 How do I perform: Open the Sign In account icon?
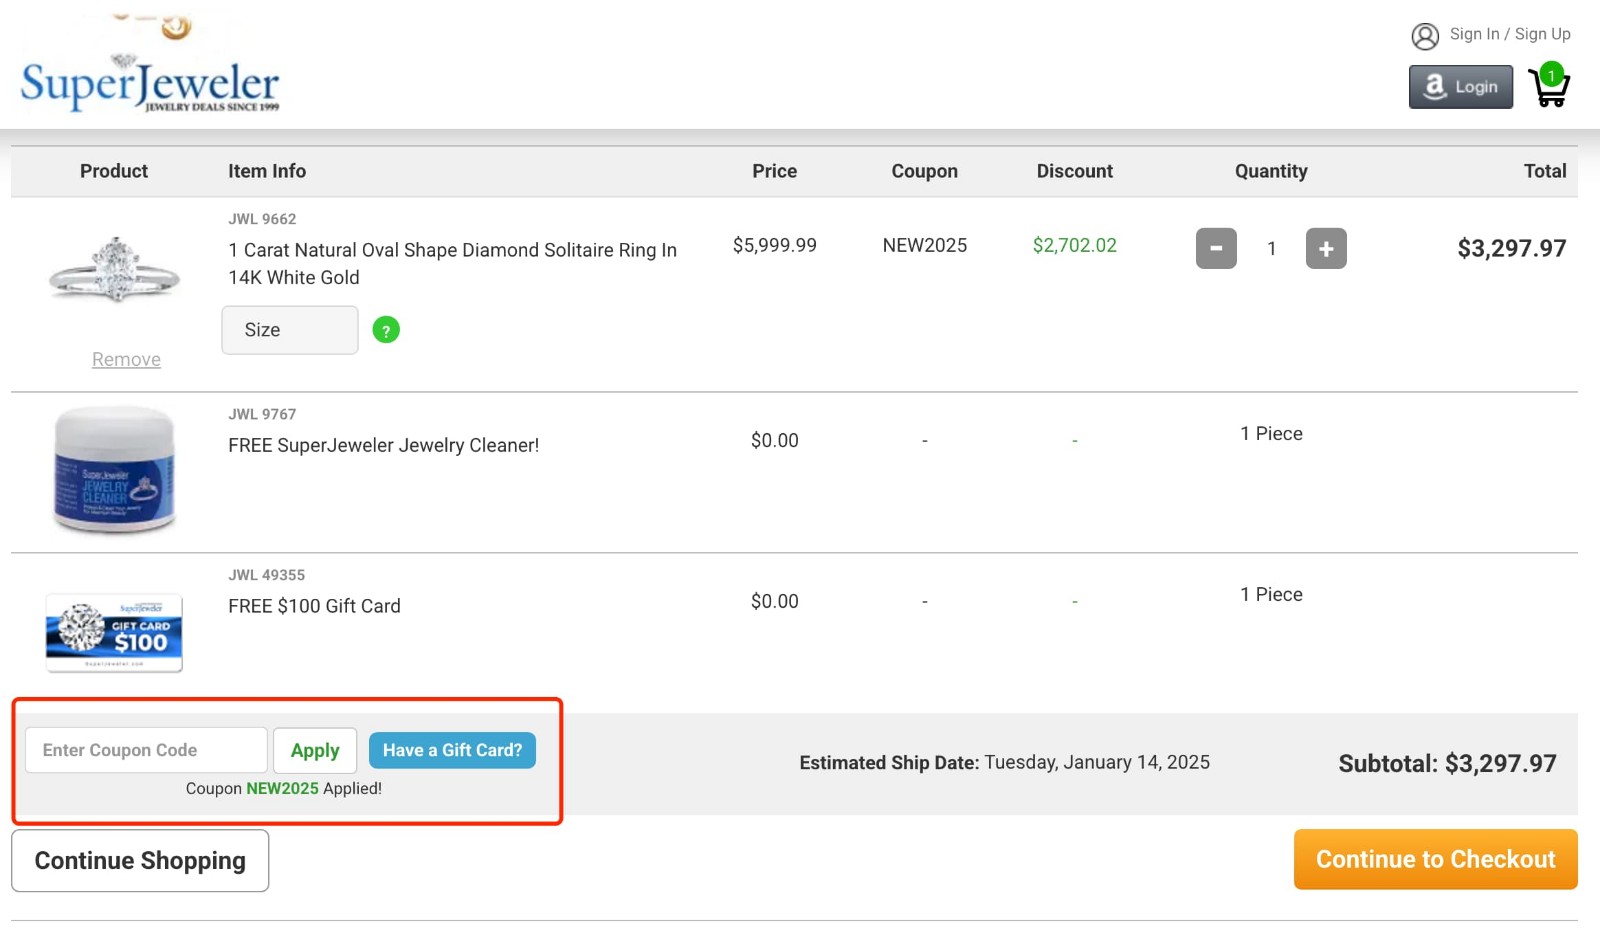pos(1424,35)
